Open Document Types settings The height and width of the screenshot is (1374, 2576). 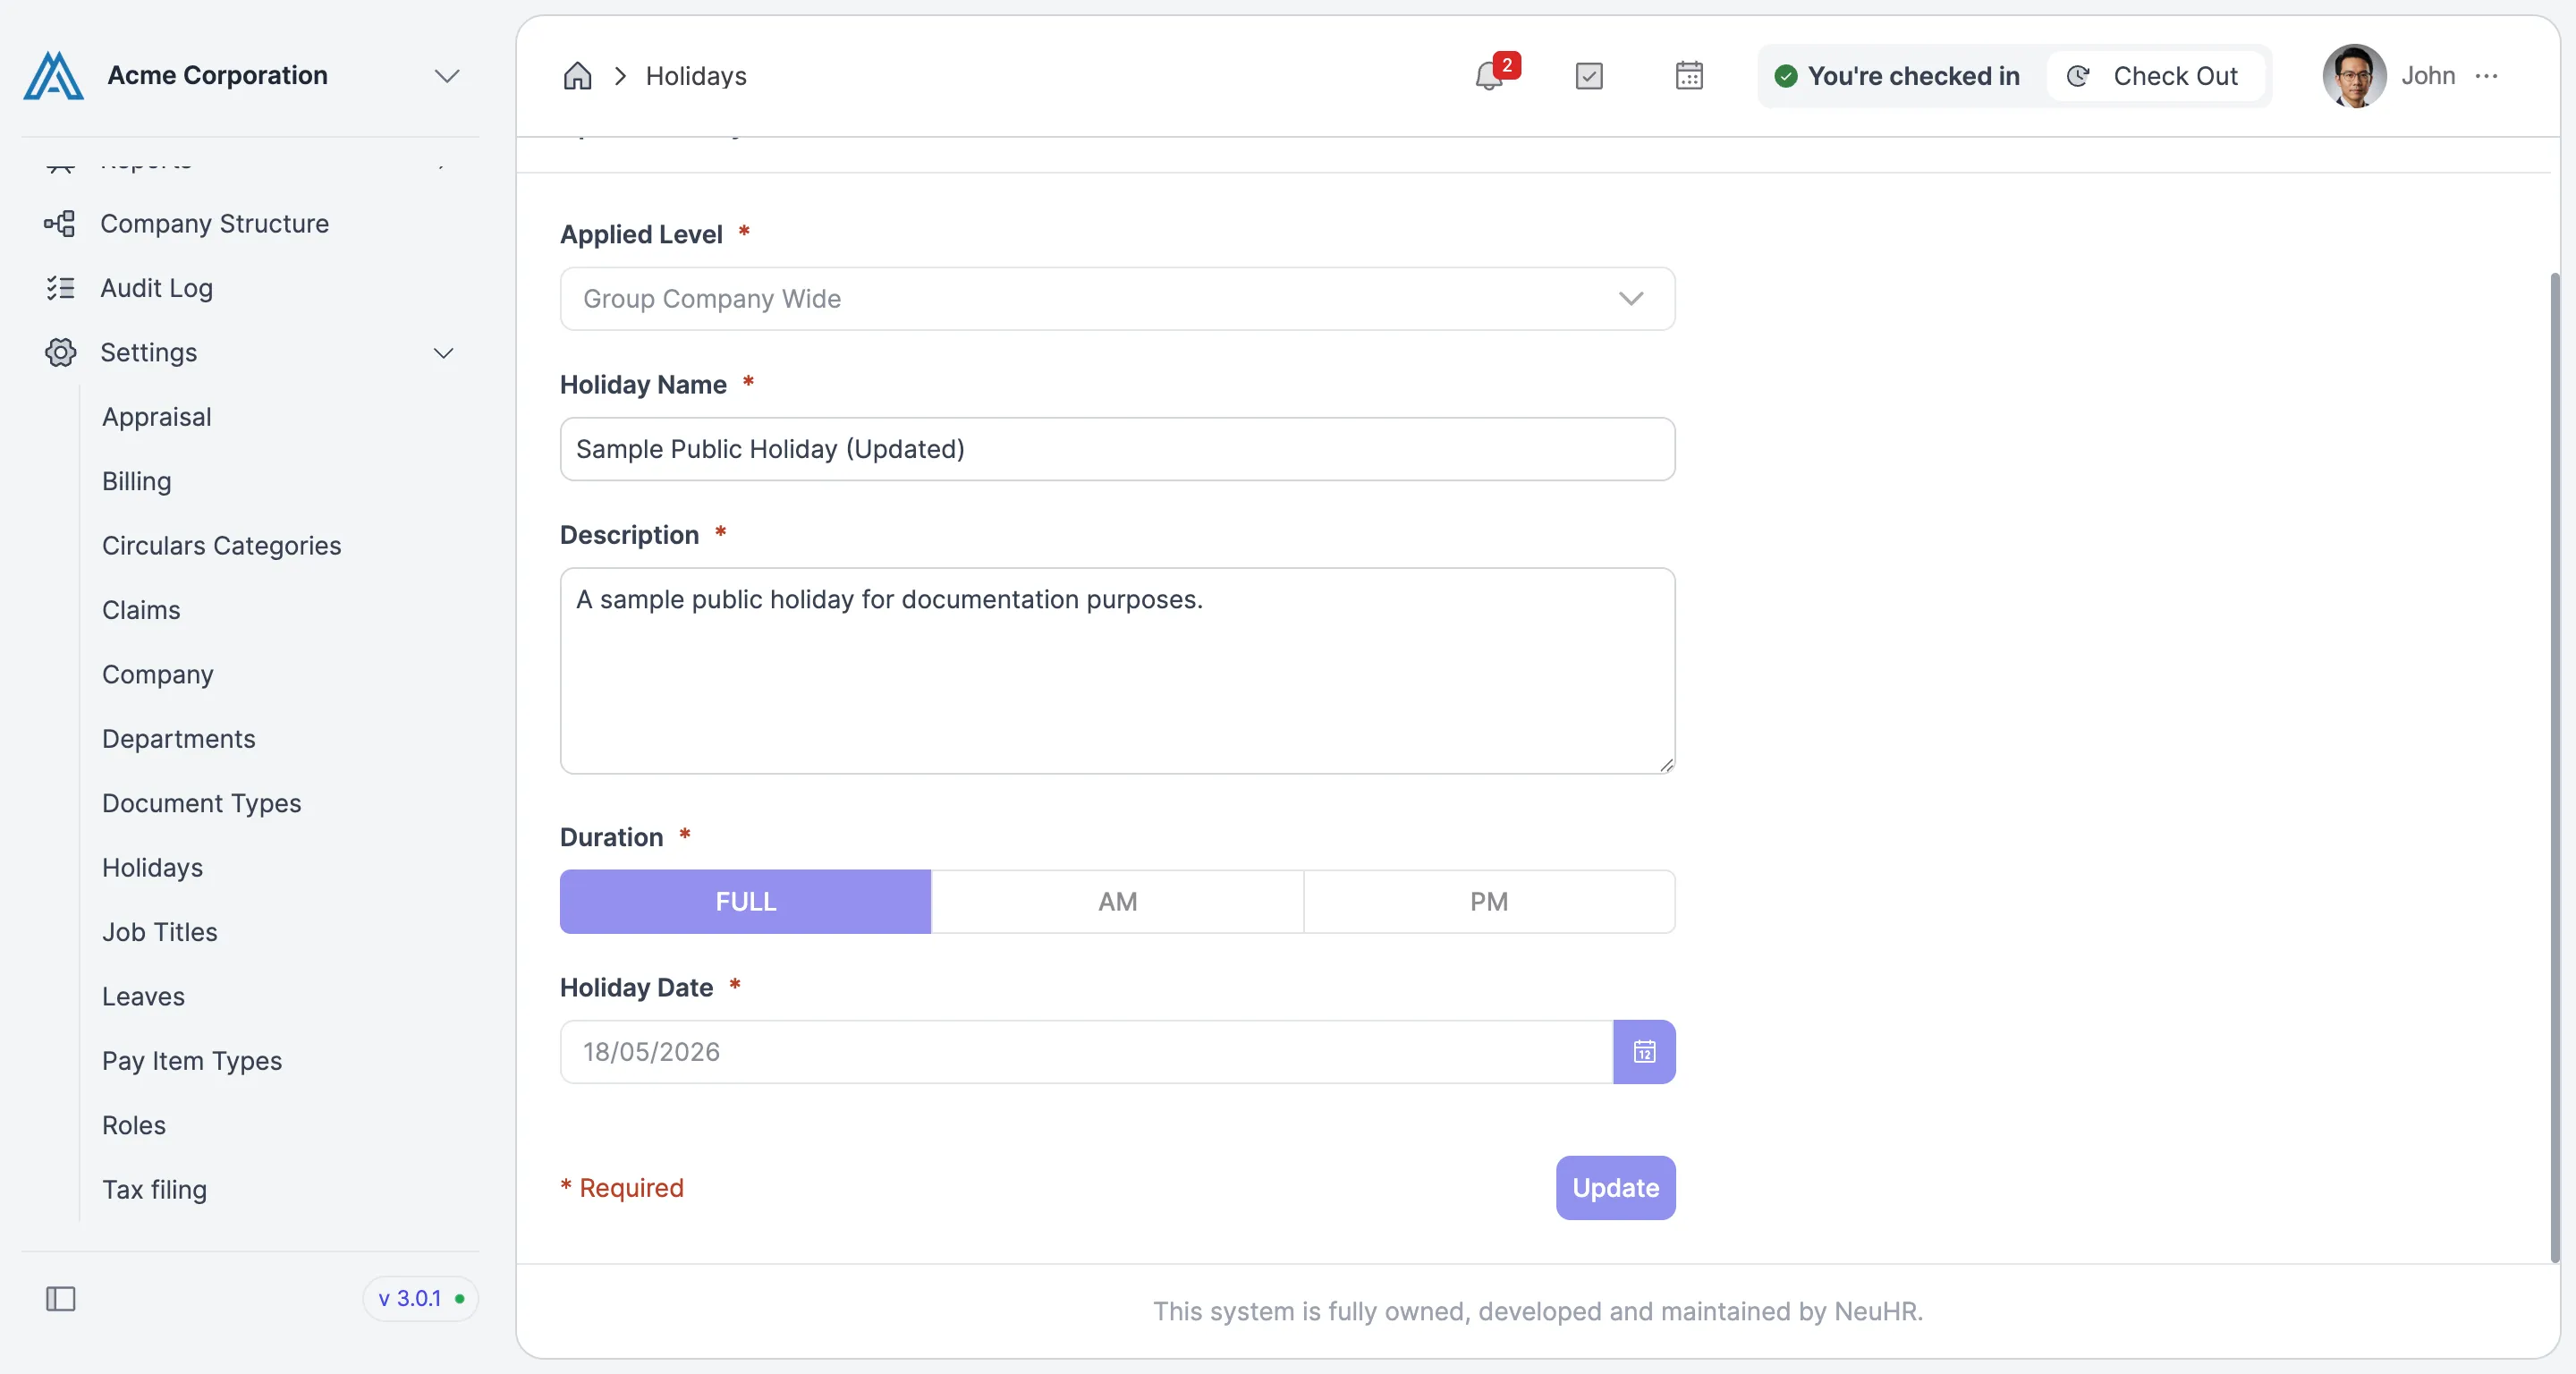click(x=202, y=804)
